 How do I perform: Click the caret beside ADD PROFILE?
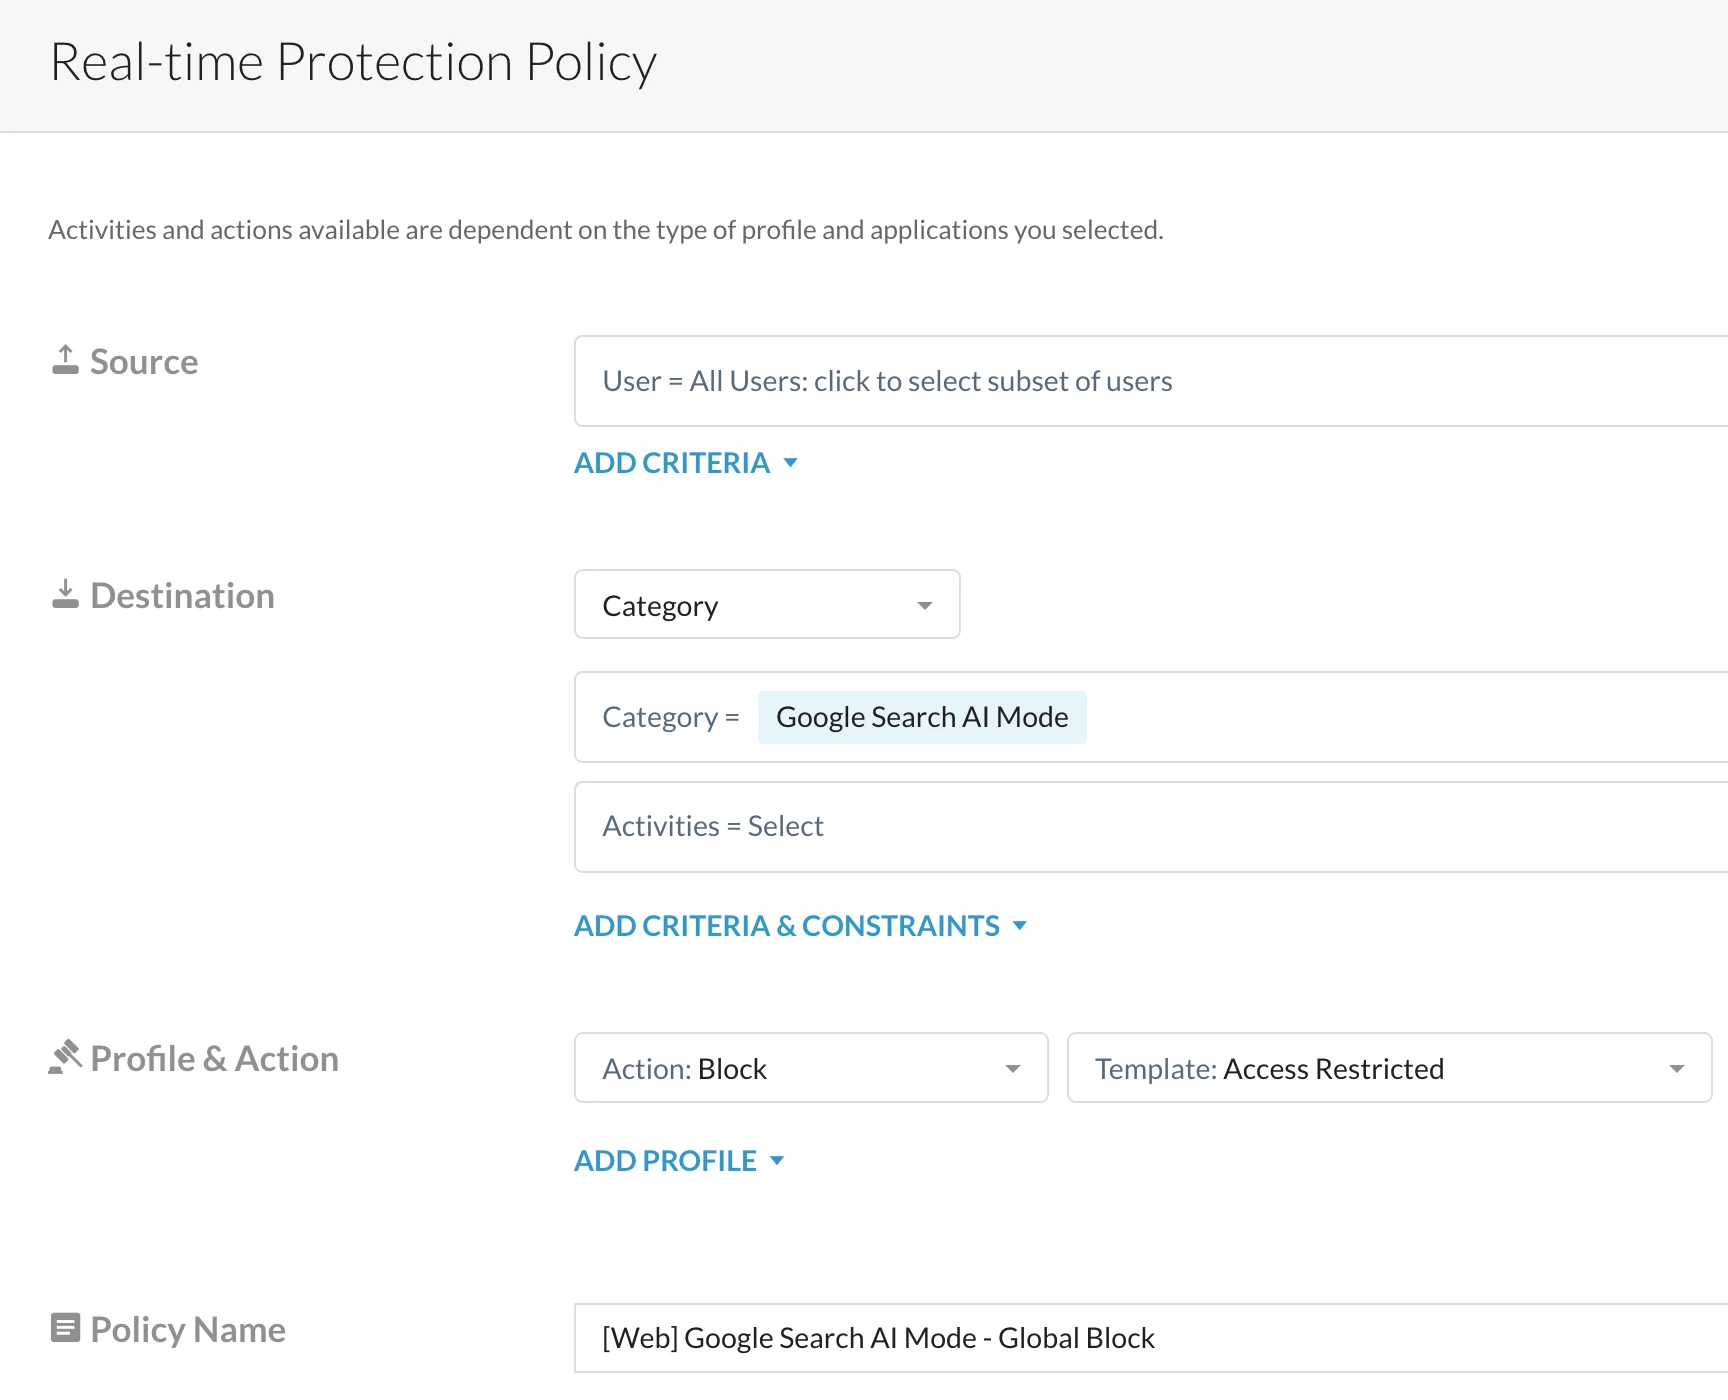(777, 1160)
